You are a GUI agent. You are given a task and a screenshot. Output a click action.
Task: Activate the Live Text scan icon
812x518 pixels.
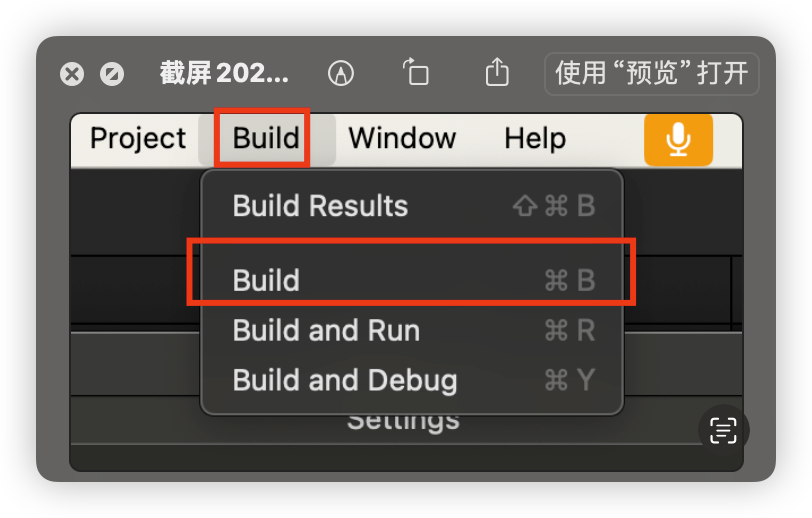(x=723, y=430)
